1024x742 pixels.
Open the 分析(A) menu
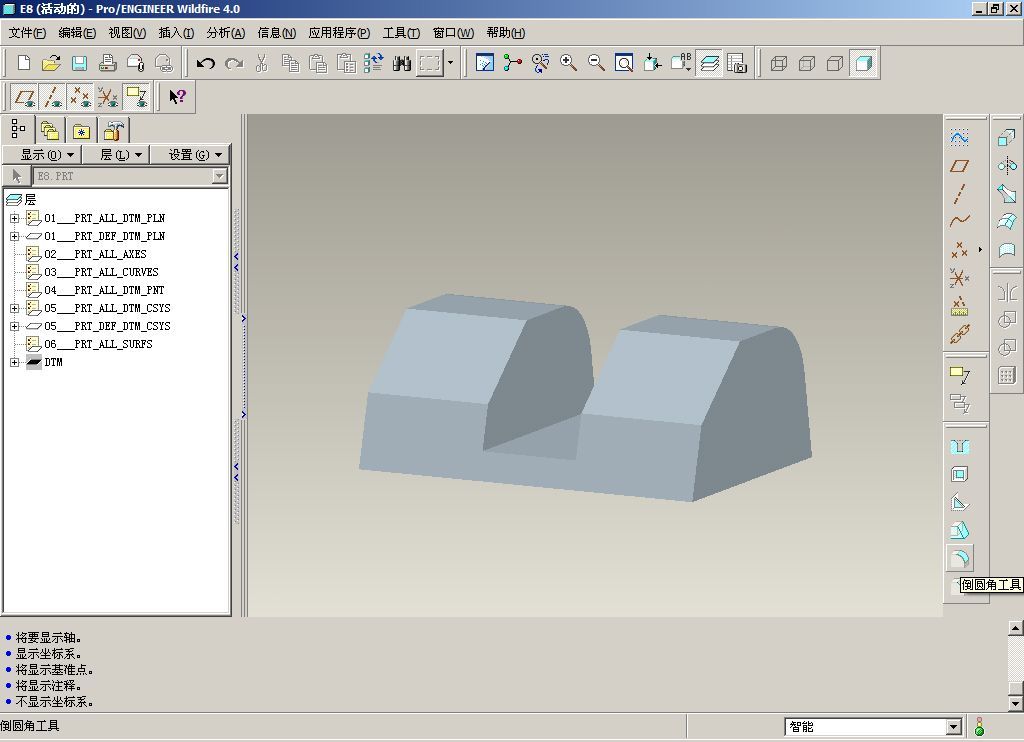[x=225, y=33]
